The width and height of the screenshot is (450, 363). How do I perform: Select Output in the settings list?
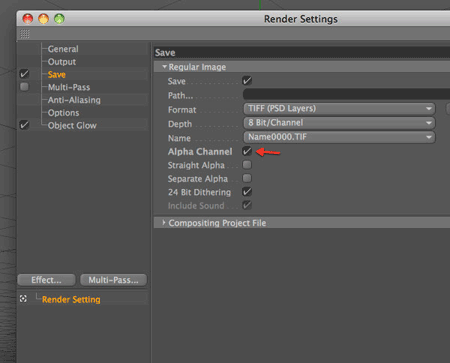point(62,62)
